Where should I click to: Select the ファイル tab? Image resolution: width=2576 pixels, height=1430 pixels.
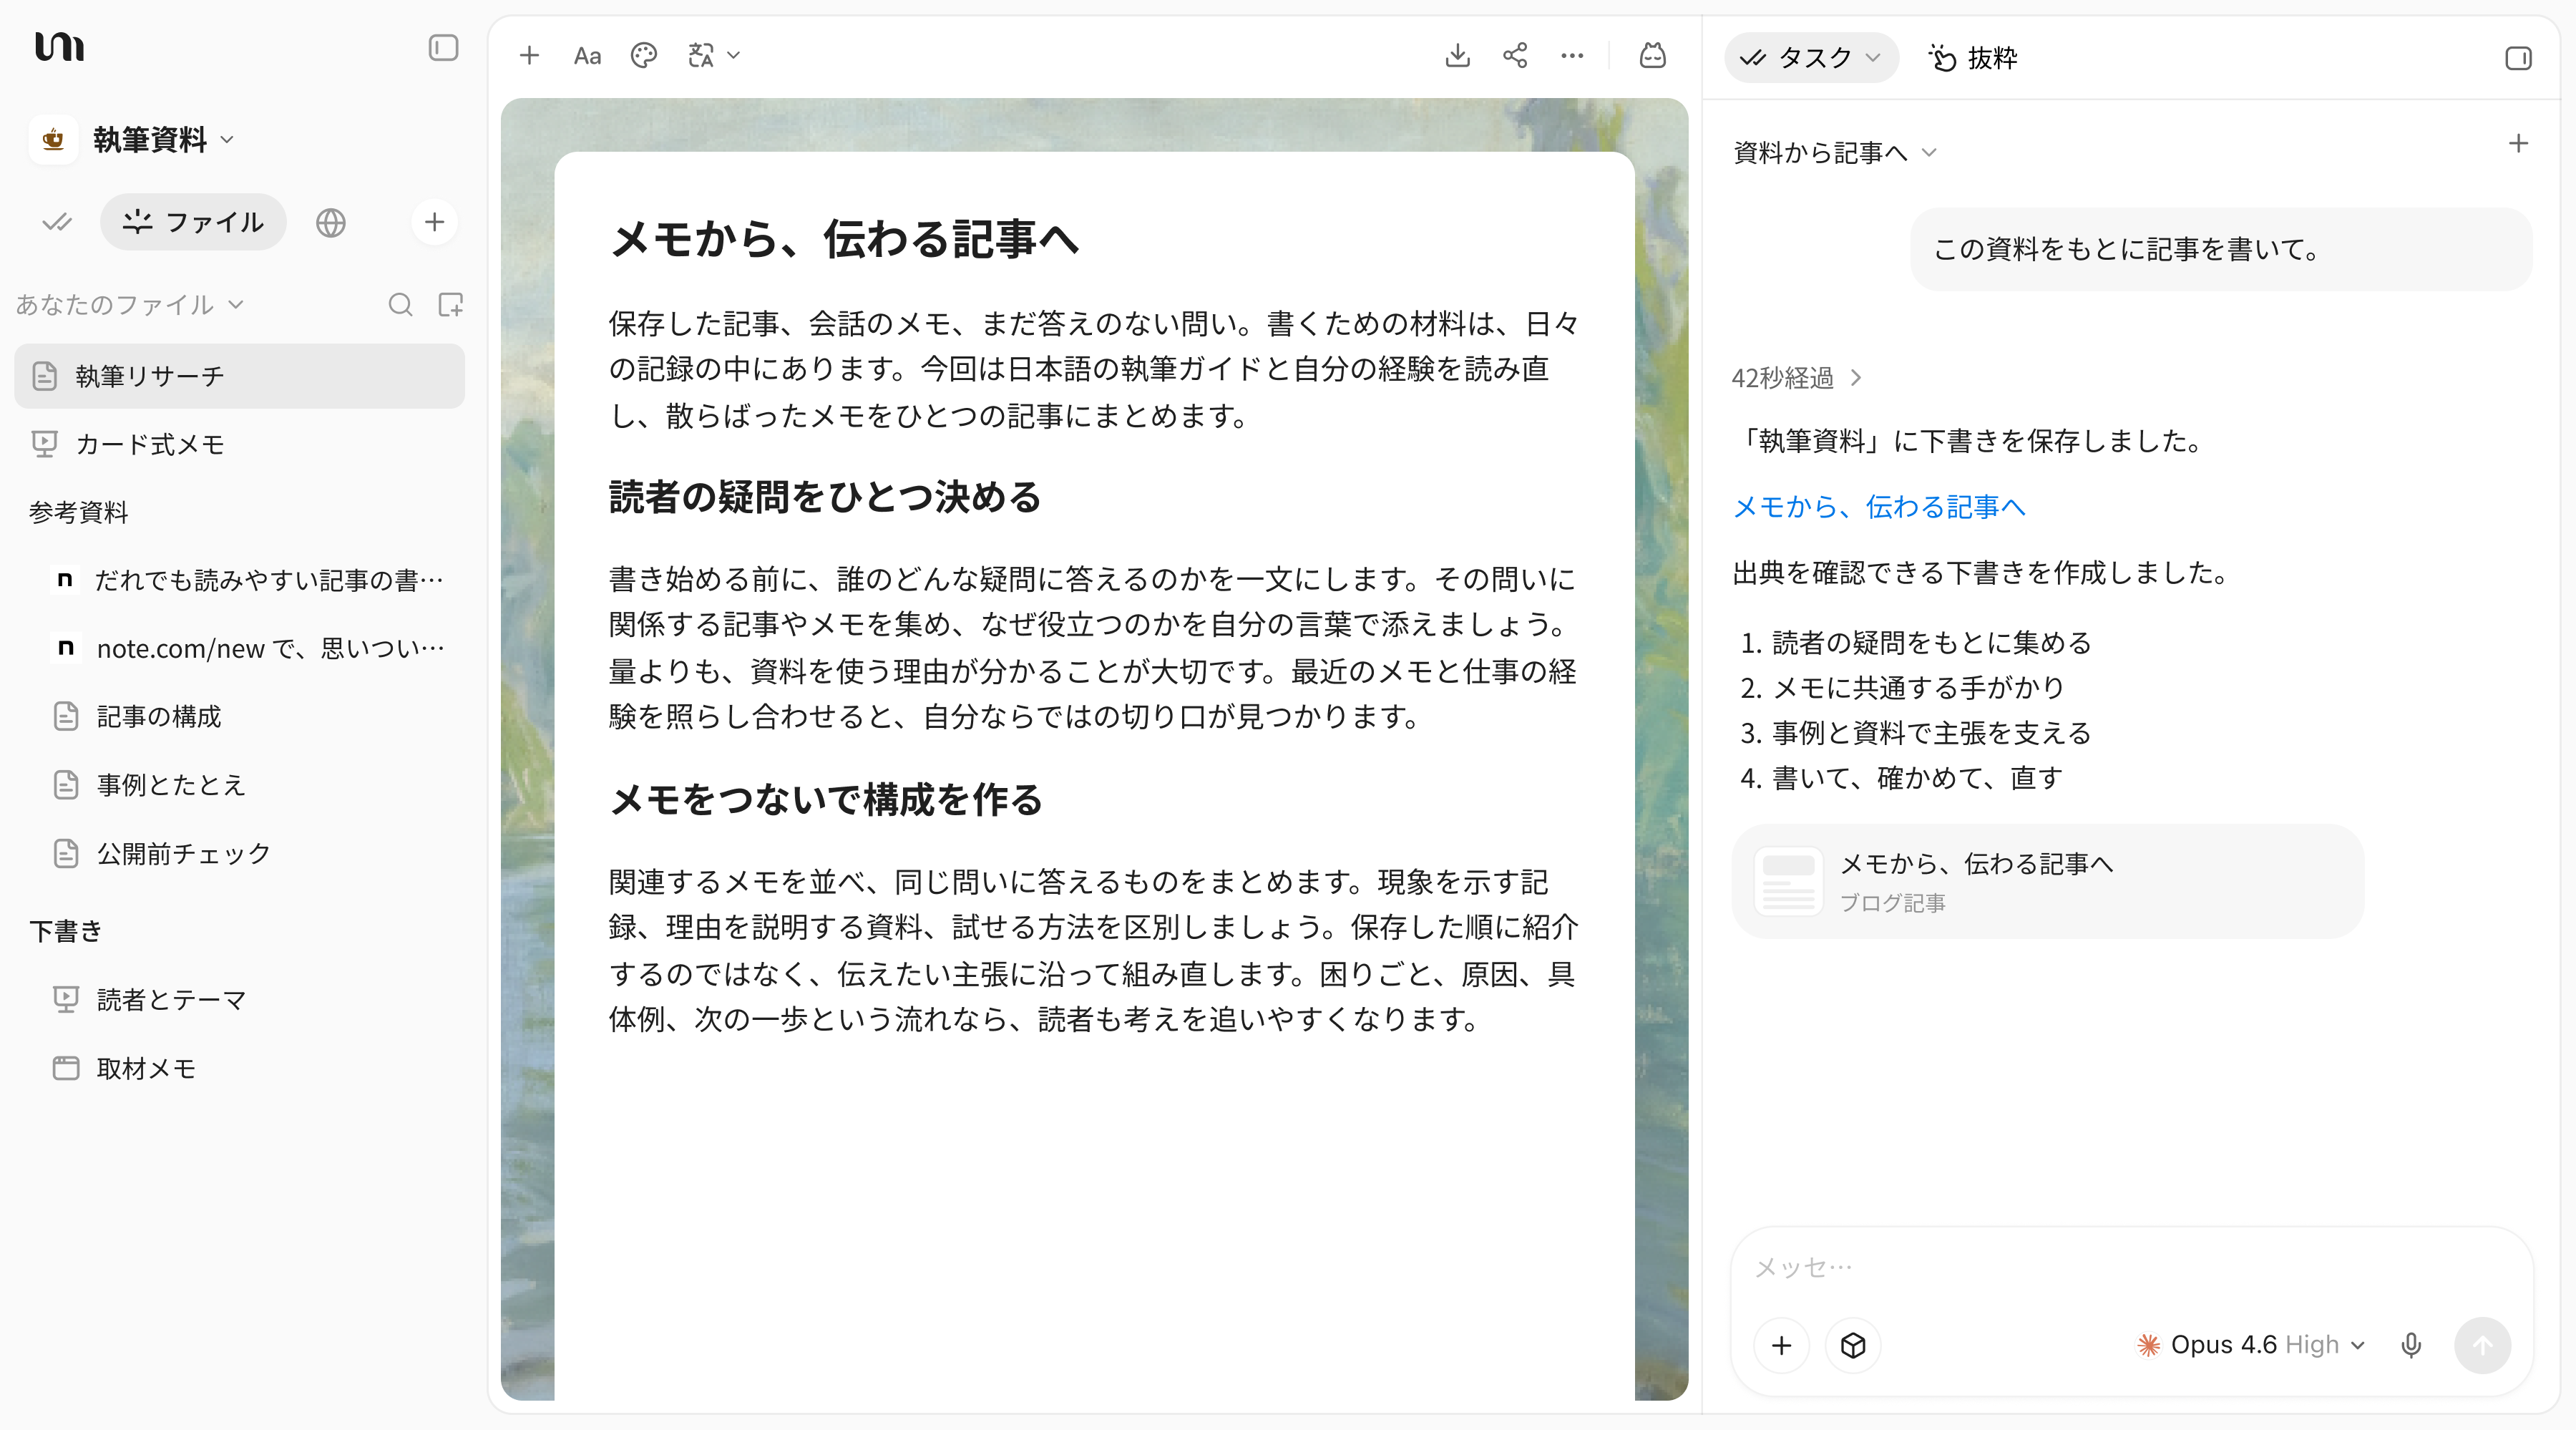click(193, 222)
